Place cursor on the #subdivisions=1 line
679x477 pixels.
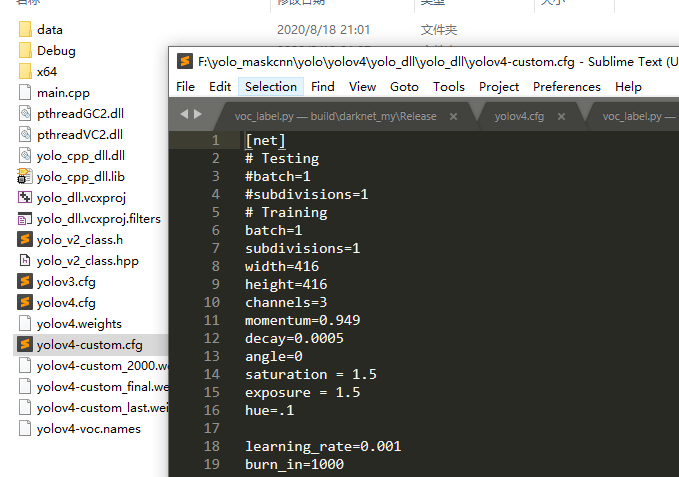pos(307,194)
